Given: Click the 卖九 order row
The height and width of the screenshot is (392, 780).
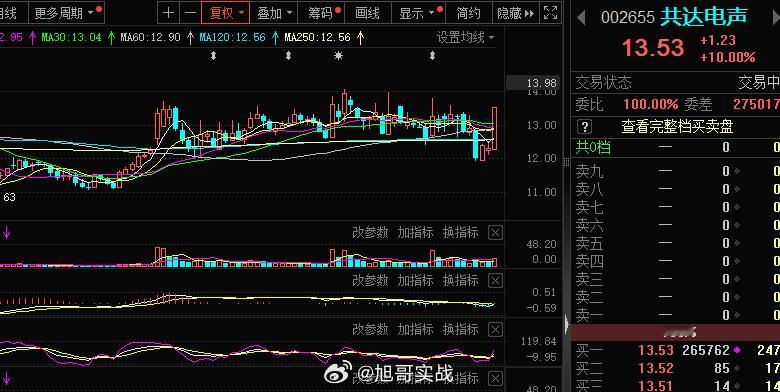Looking at the screenshot, I should coord(677,172).
